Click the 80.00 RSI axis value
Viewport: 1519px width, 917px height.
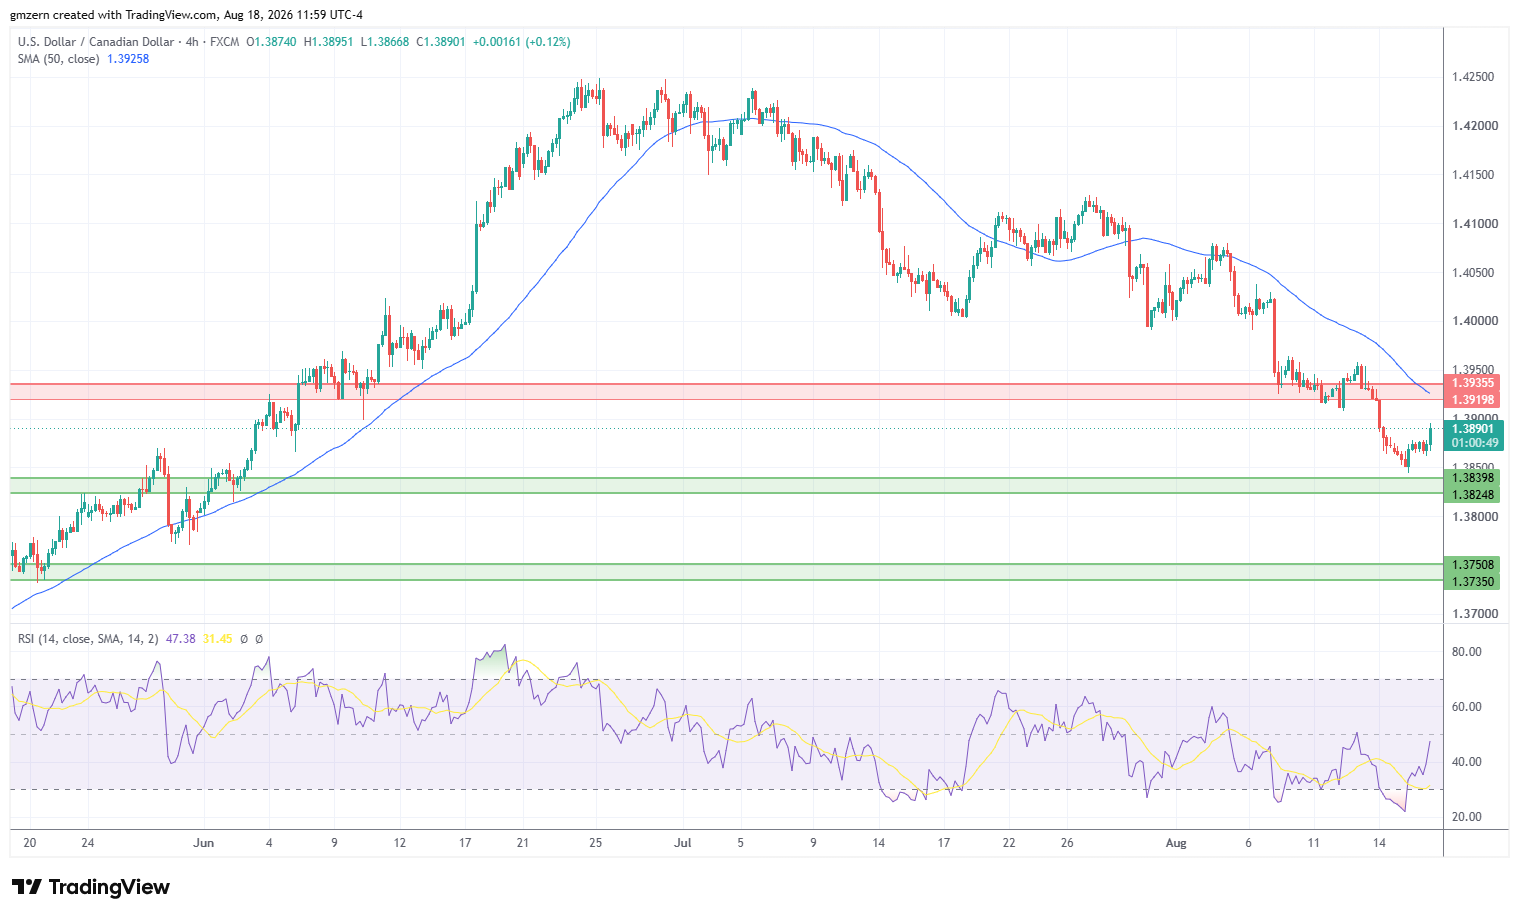(x=1466, y=652)
